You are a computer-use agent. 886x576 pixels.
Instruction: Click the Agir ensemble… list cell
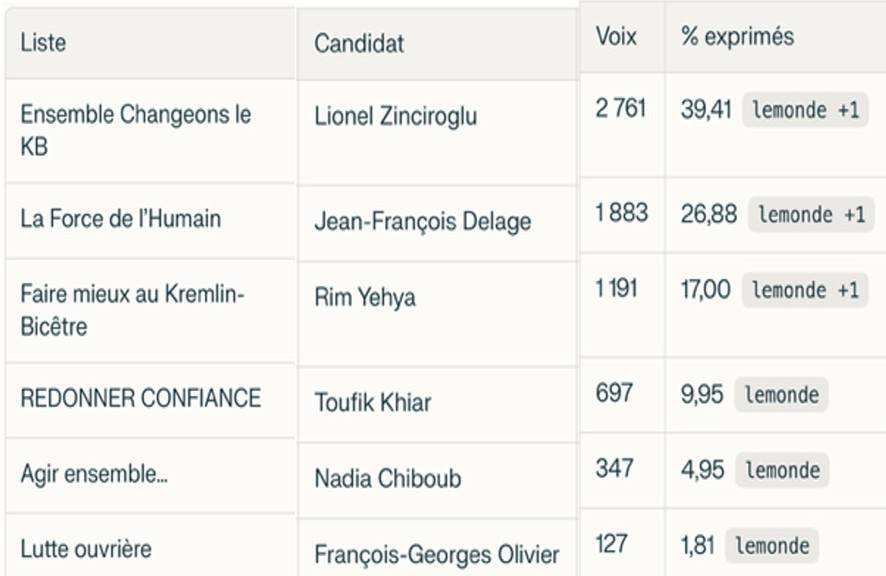coord(94,474)
